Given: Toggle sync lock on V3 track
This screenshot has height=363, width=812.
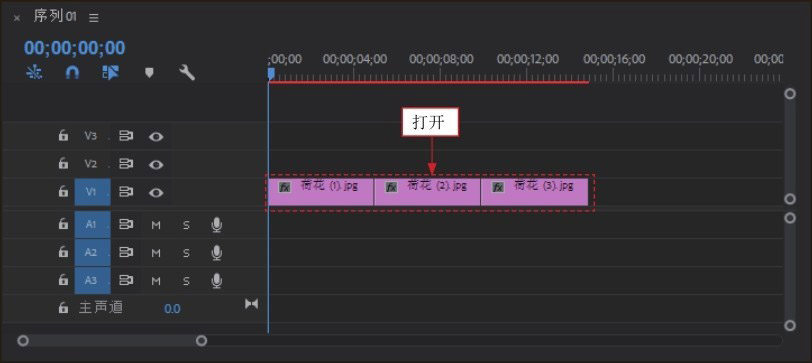Looking at the screenshot, I should click(x=126, y=136).
